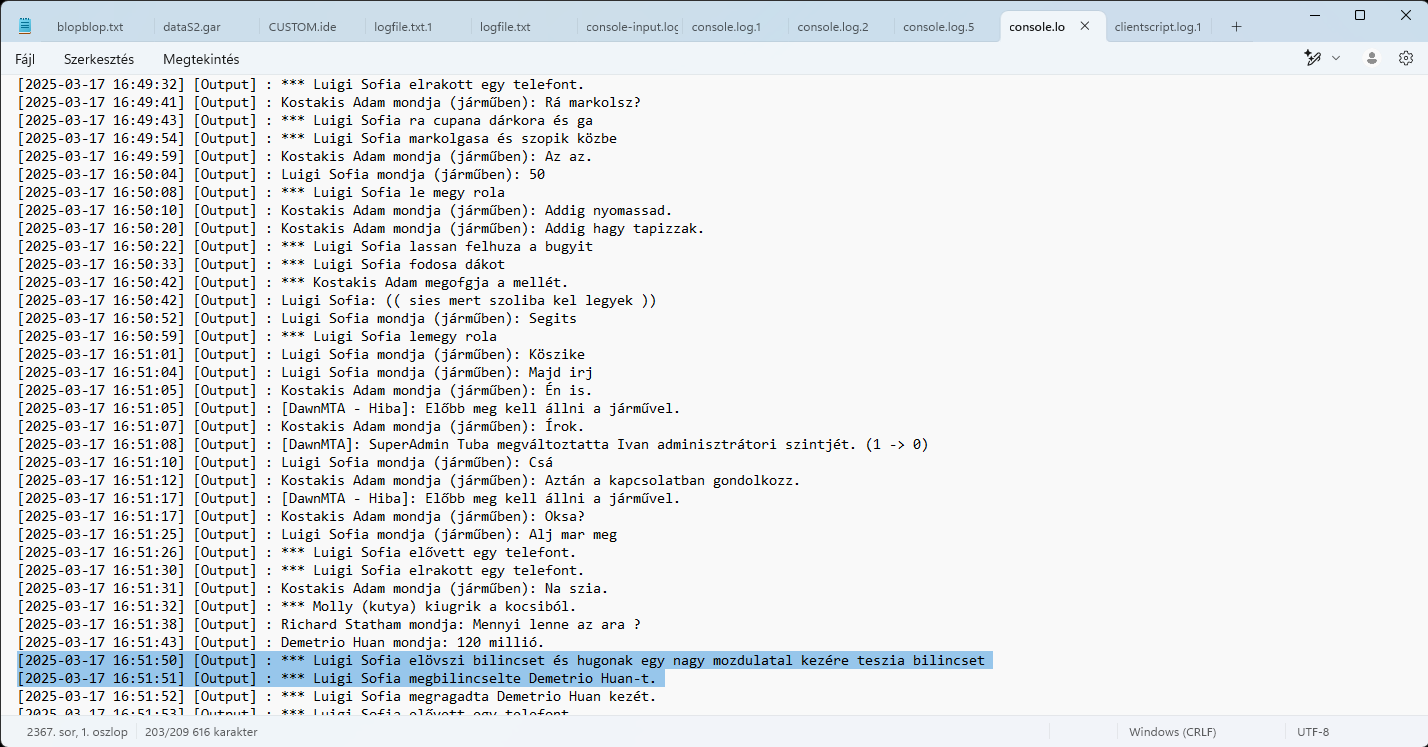Open the Megtekintés menu
Image resolution: width=1428 pixels, height=747 pixels.
click(x=201, y=59)
